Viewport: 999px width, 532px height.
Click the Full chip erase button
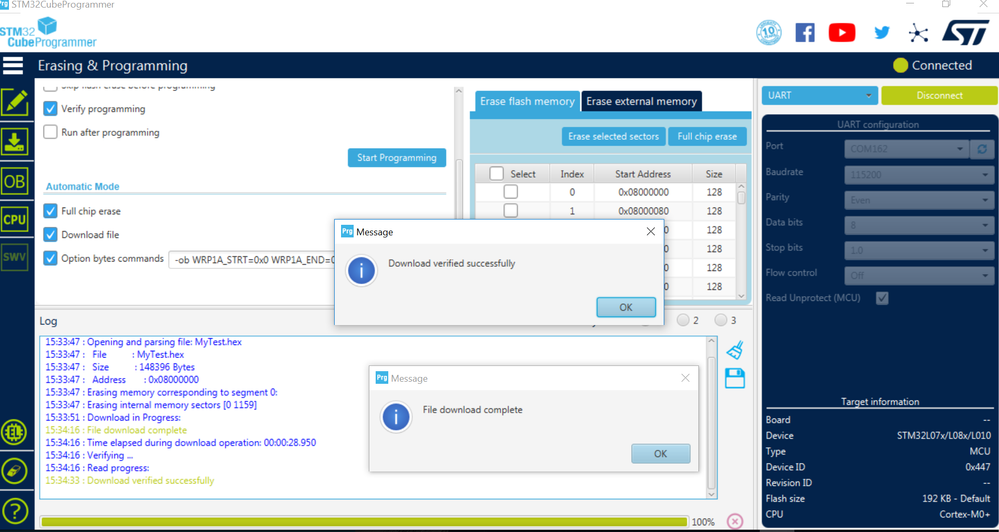click(x=707, y=136)
